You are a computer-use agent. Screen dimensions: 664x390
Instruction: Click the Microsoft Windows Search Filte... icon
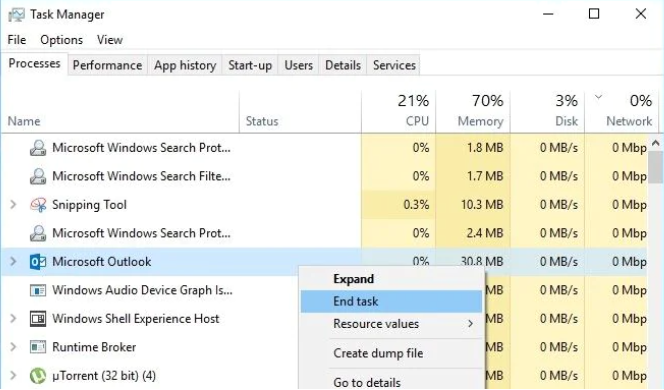pyautogui.click(x=38, y=176)
